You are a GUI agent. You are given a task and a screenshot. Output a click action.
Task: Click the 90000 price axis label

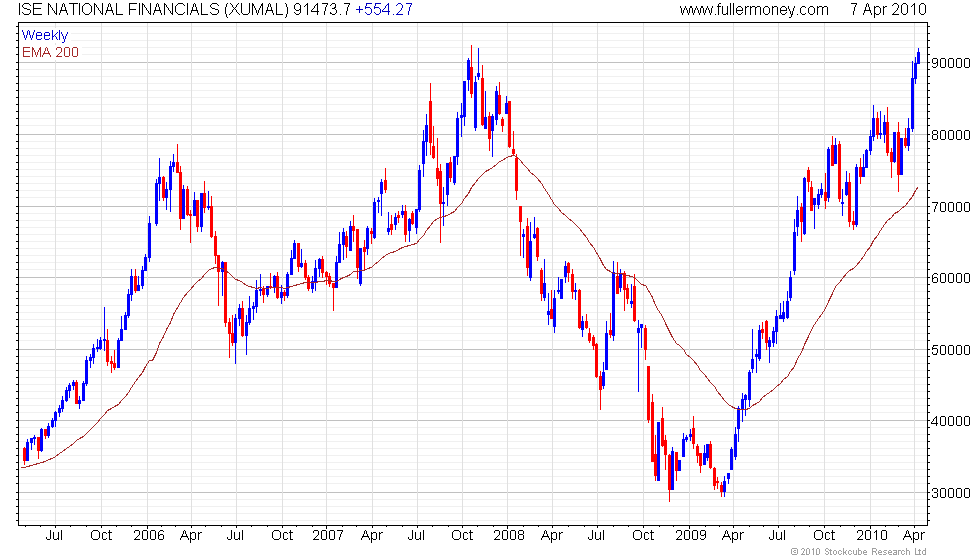point(951,63)
